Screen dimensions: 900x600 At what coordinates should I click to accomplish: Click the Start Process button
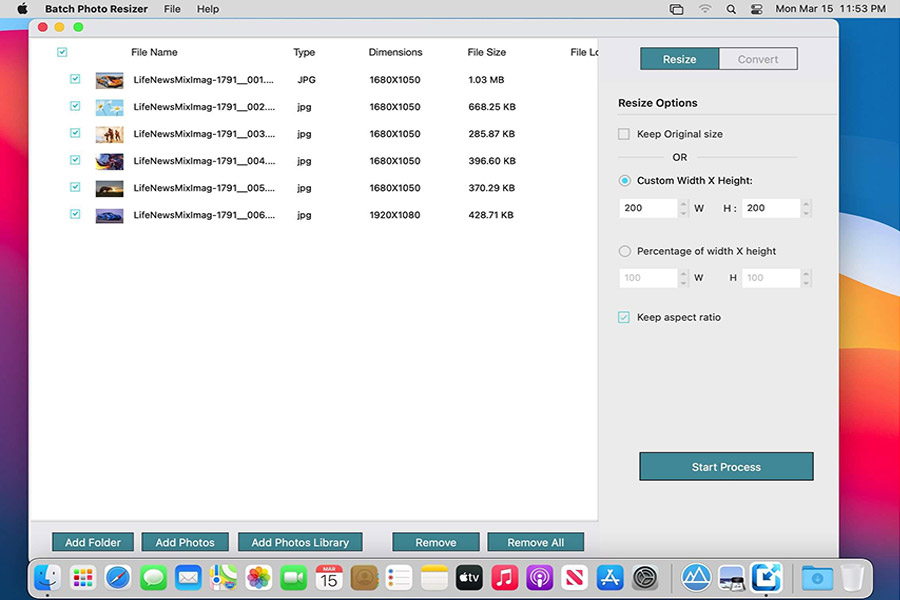pyautogui.click(x=726, y=466)
